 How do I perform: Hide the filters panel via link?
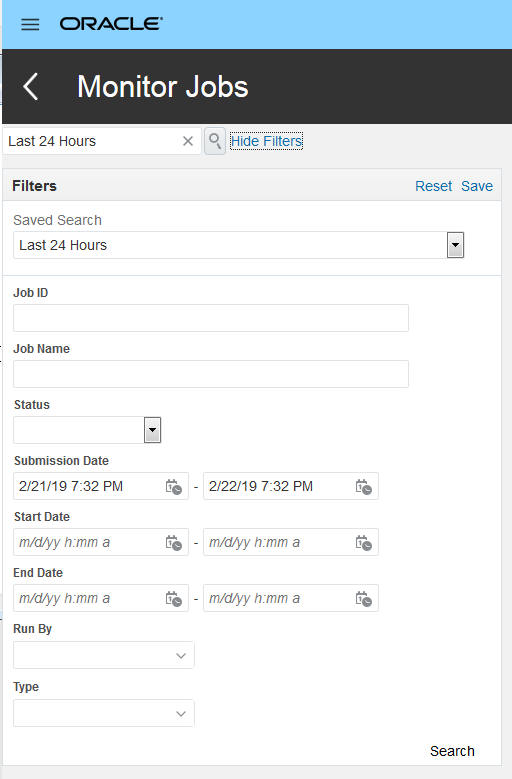[x=267, y=141]
